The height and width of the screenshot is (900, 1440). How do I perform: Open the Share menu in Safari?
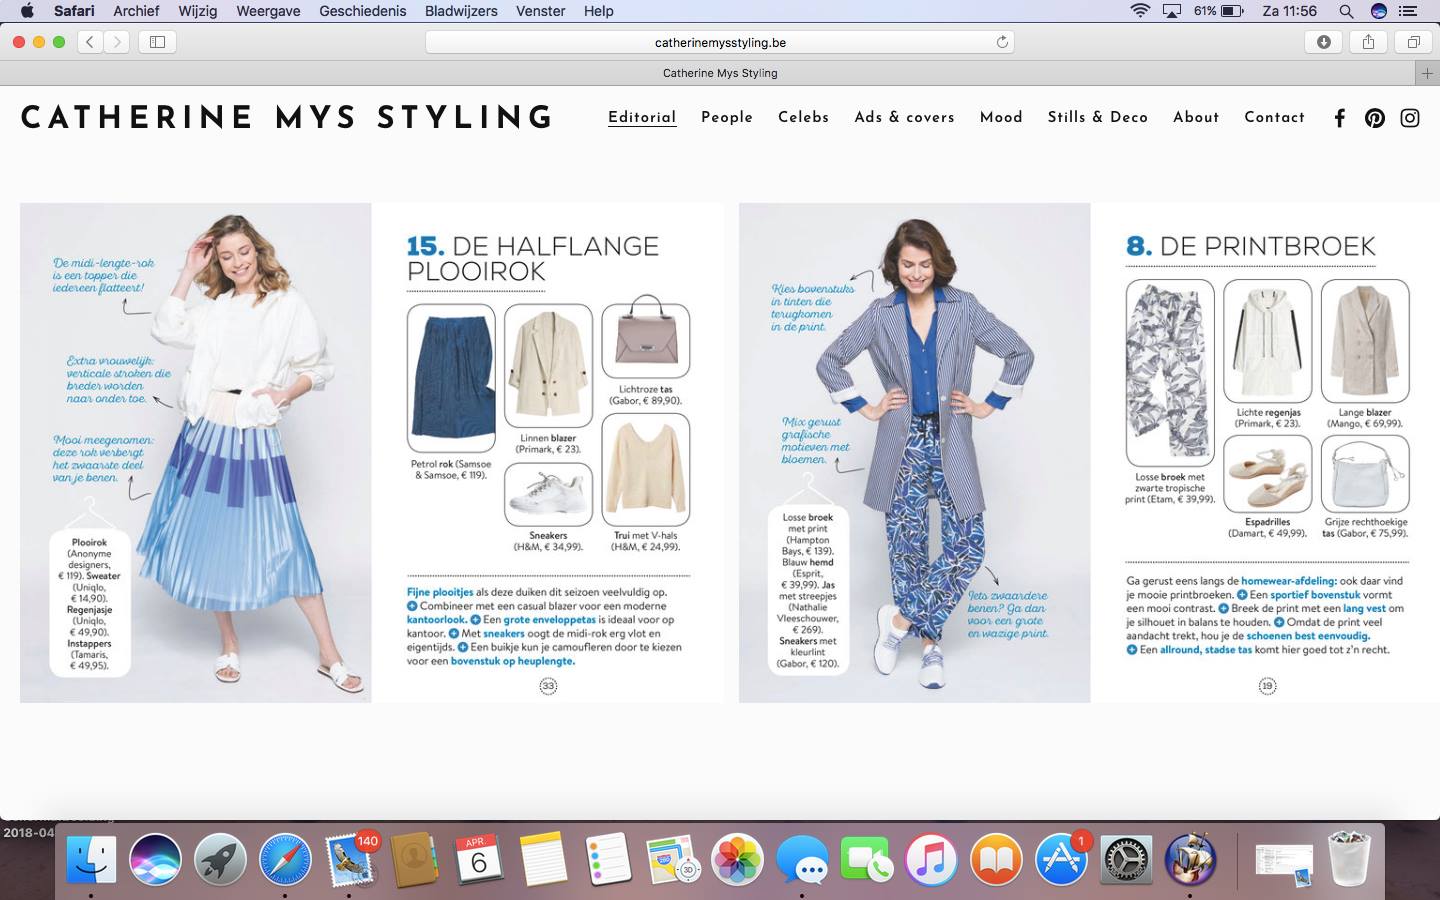click(1368, 42)
